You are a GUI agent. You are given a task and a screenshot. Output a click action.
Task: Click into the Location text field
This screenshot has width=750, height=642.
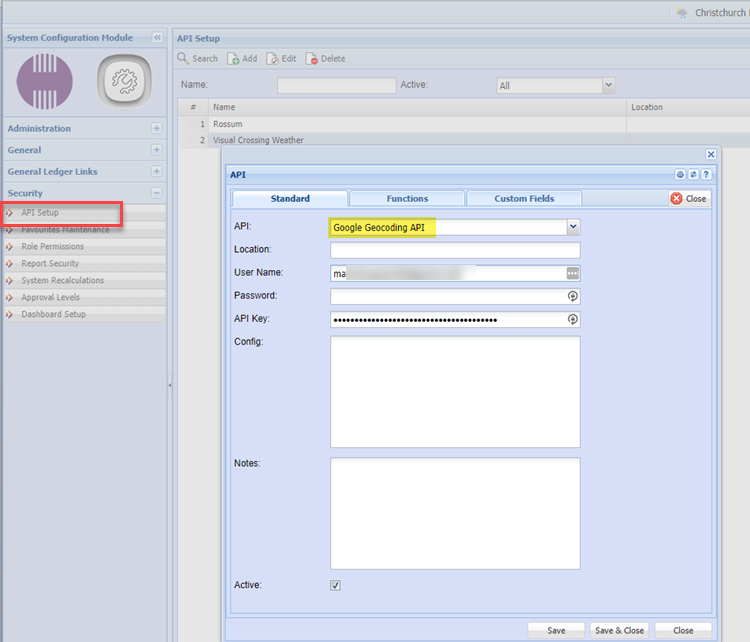(455, 250)
